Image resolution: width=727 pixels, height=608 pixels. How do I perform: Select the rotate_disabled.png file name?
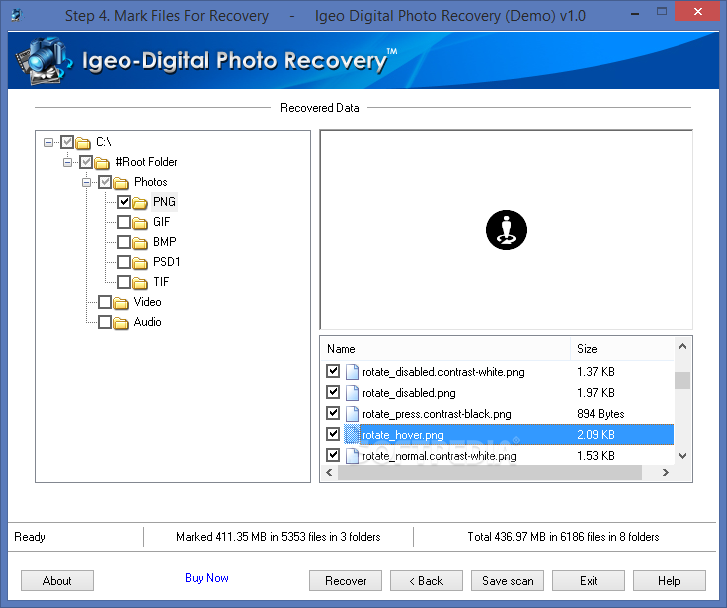click(x=408, y=393)
